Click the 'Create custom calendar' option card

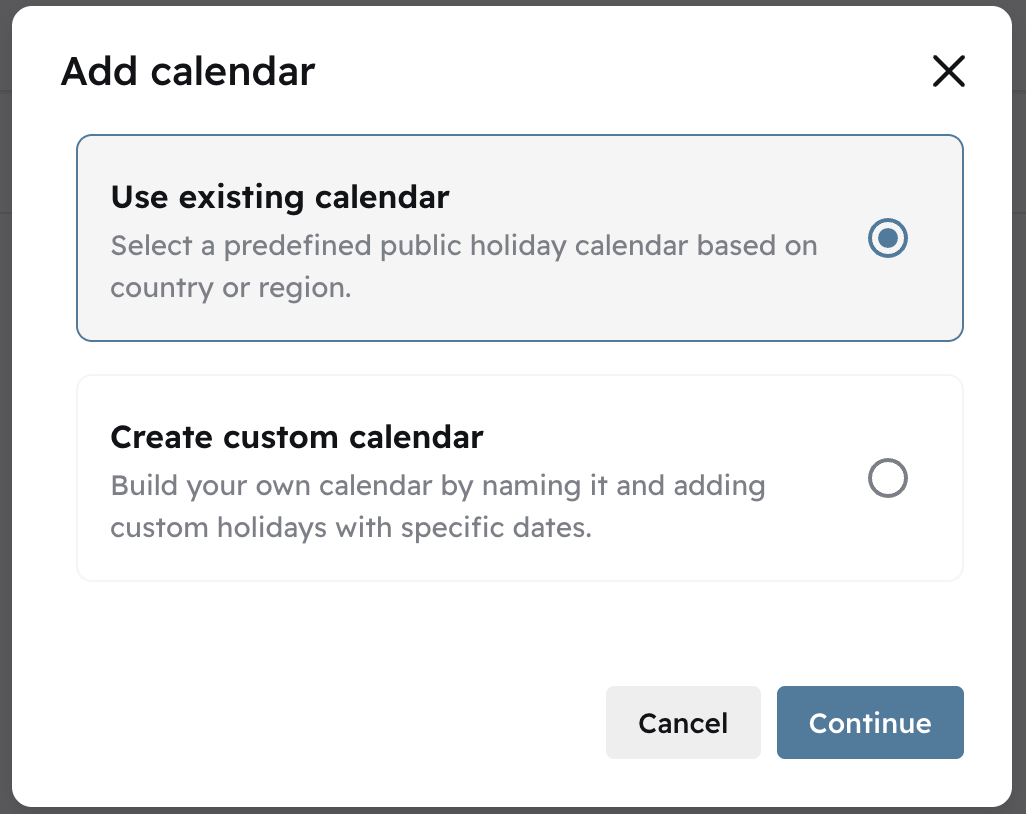(x=520, y=478)
